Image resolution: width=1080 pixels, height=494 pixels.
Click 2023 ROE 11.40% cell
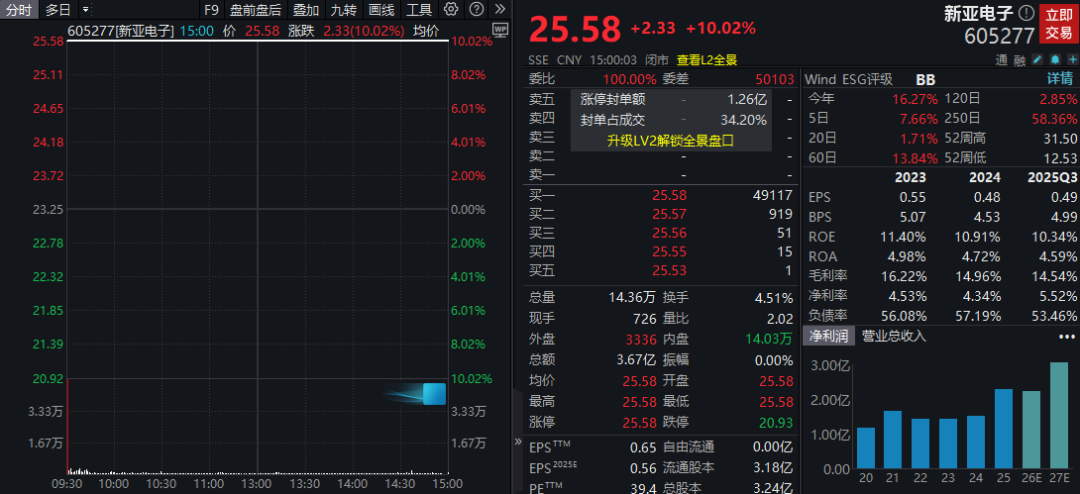tap(905, 237)
